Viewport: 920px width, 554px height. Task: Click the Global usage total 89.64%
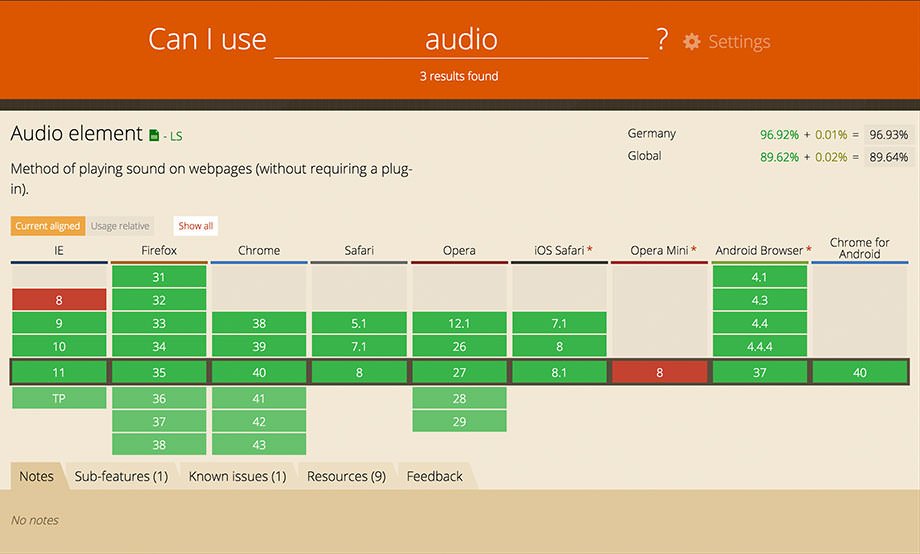point(888,157)
